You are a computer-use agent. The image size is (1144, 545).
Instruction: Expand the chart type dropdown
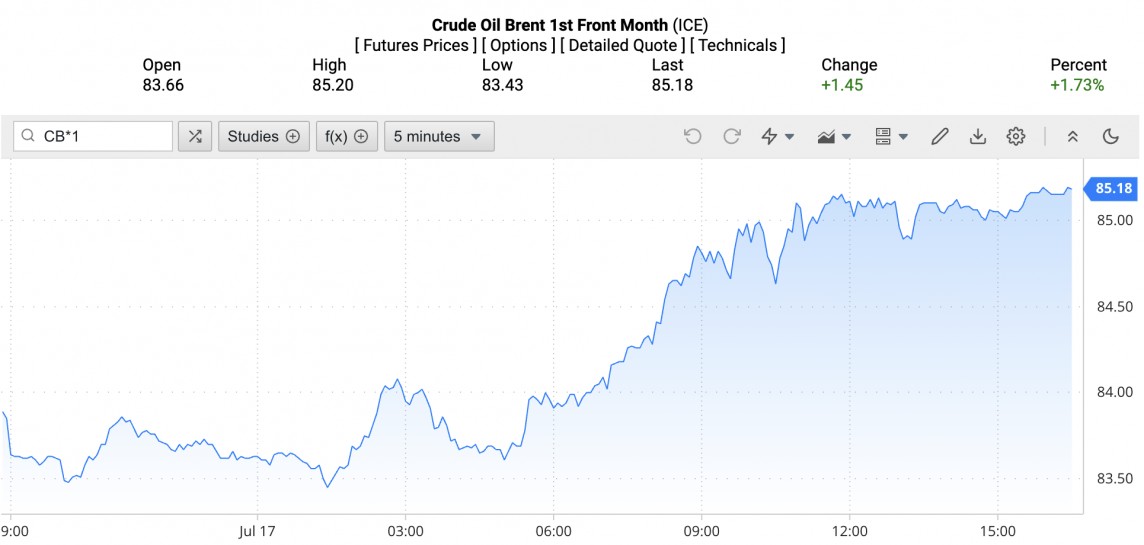pyautogui.click(x=833, y=136)
